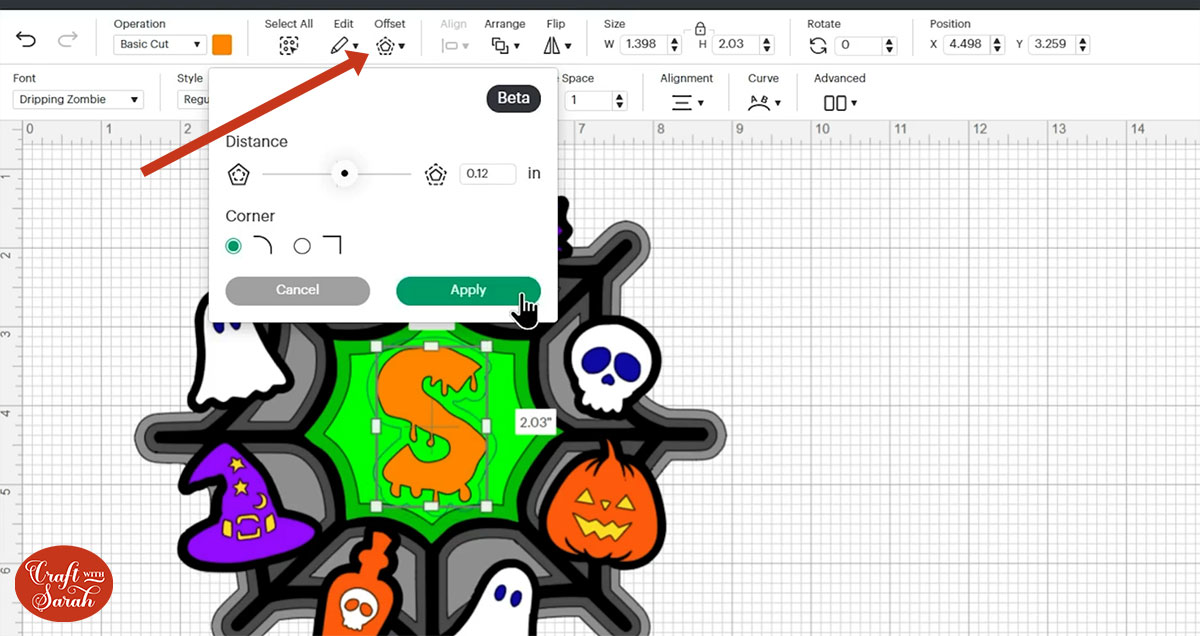The height and width of the screenshot is (636, 1200).
Task: Open the Operation Basic Cut dropdown
Action: 160,44
